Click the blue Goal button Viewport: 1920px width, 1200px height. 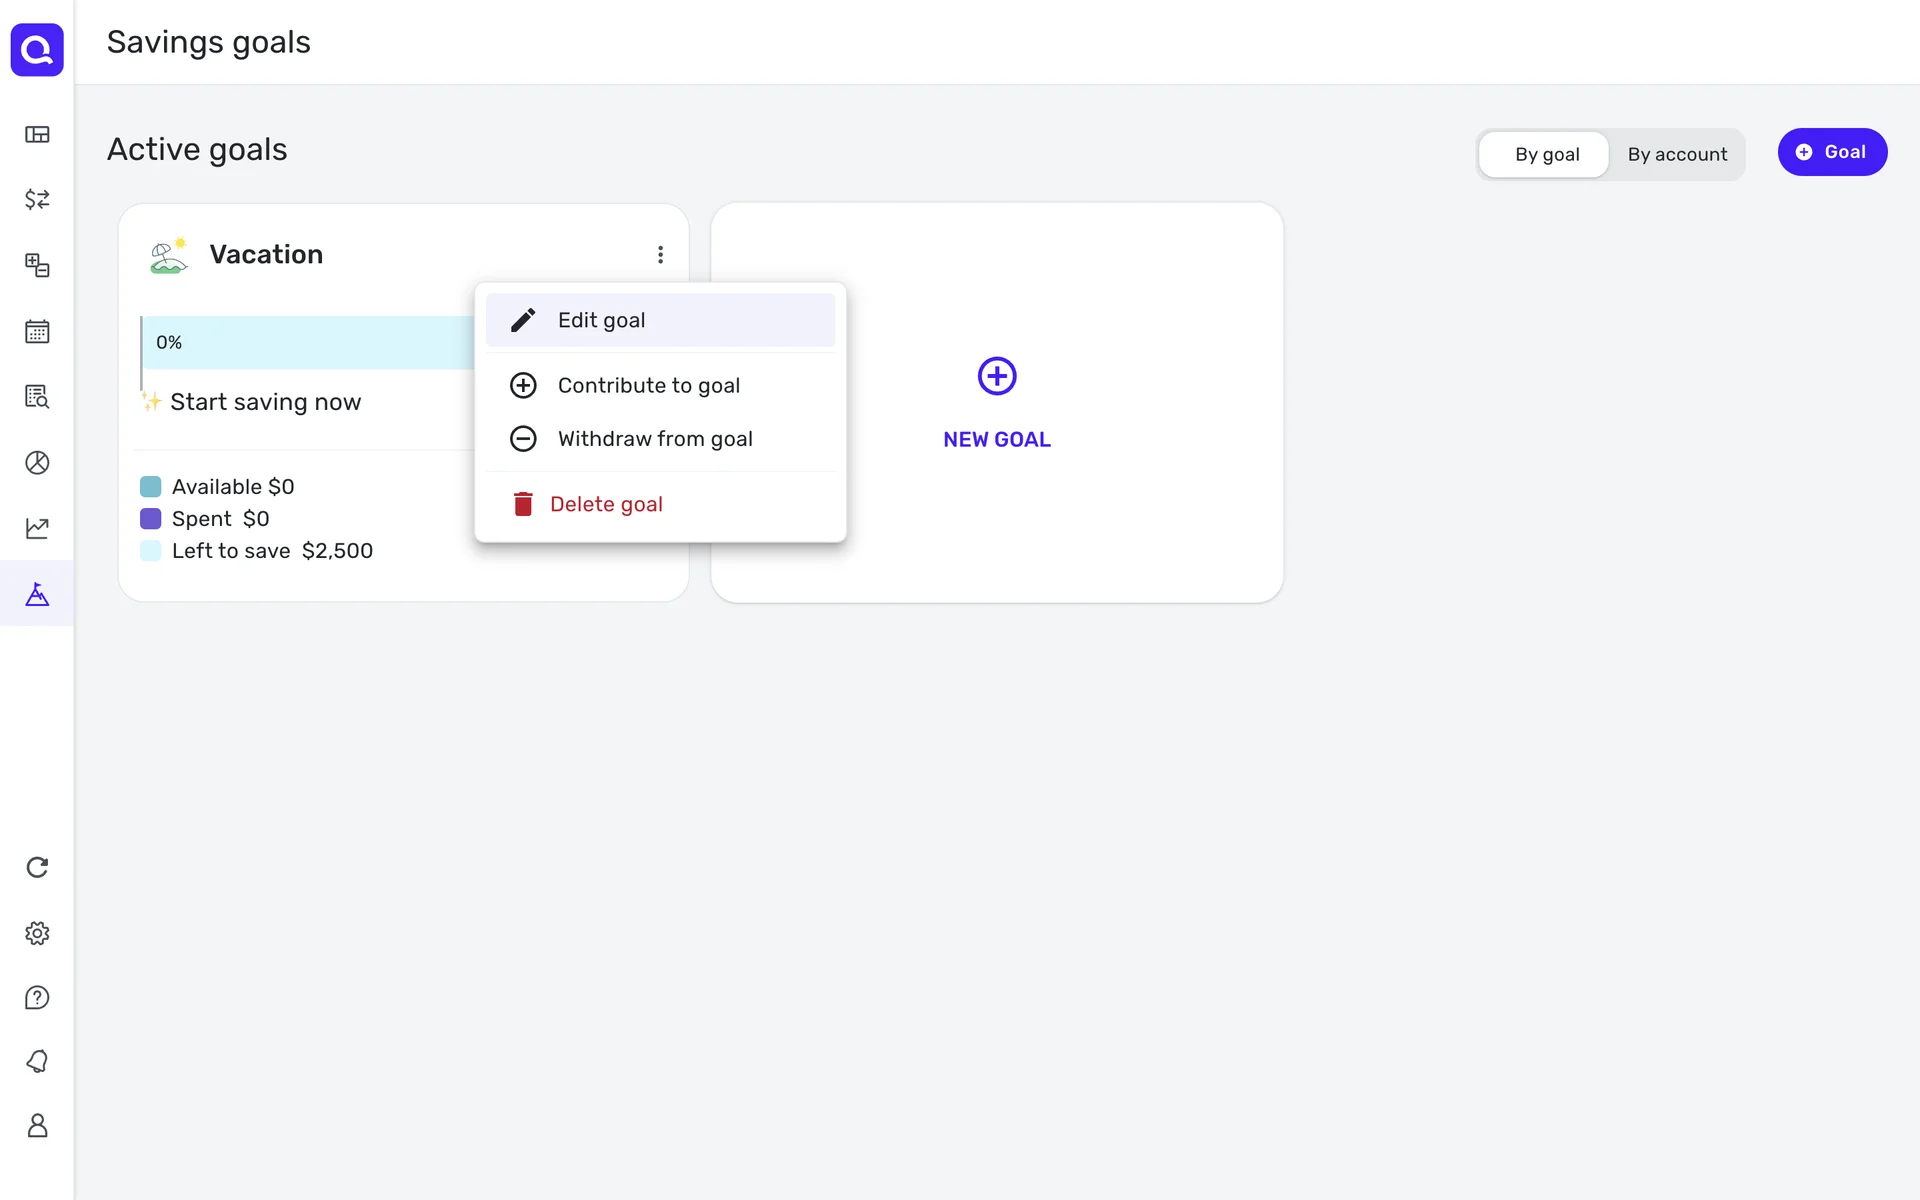[x=1831, y=152]
